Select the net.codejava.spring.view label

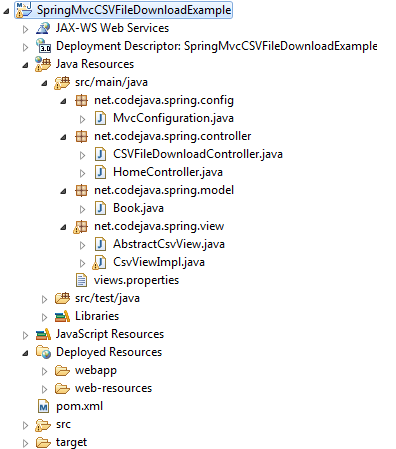(159, 226)
